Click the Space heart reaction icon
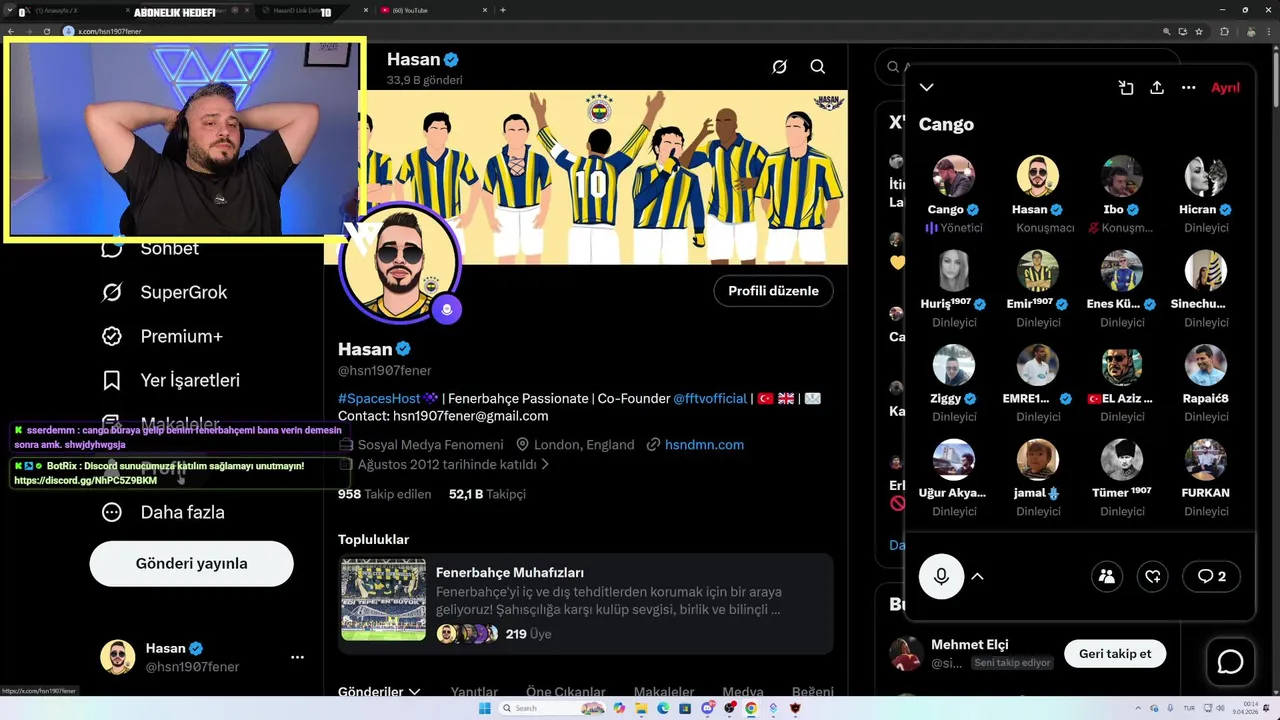Image resolution: width=1280 pixels, height=720 pixels. [1153, 576]
